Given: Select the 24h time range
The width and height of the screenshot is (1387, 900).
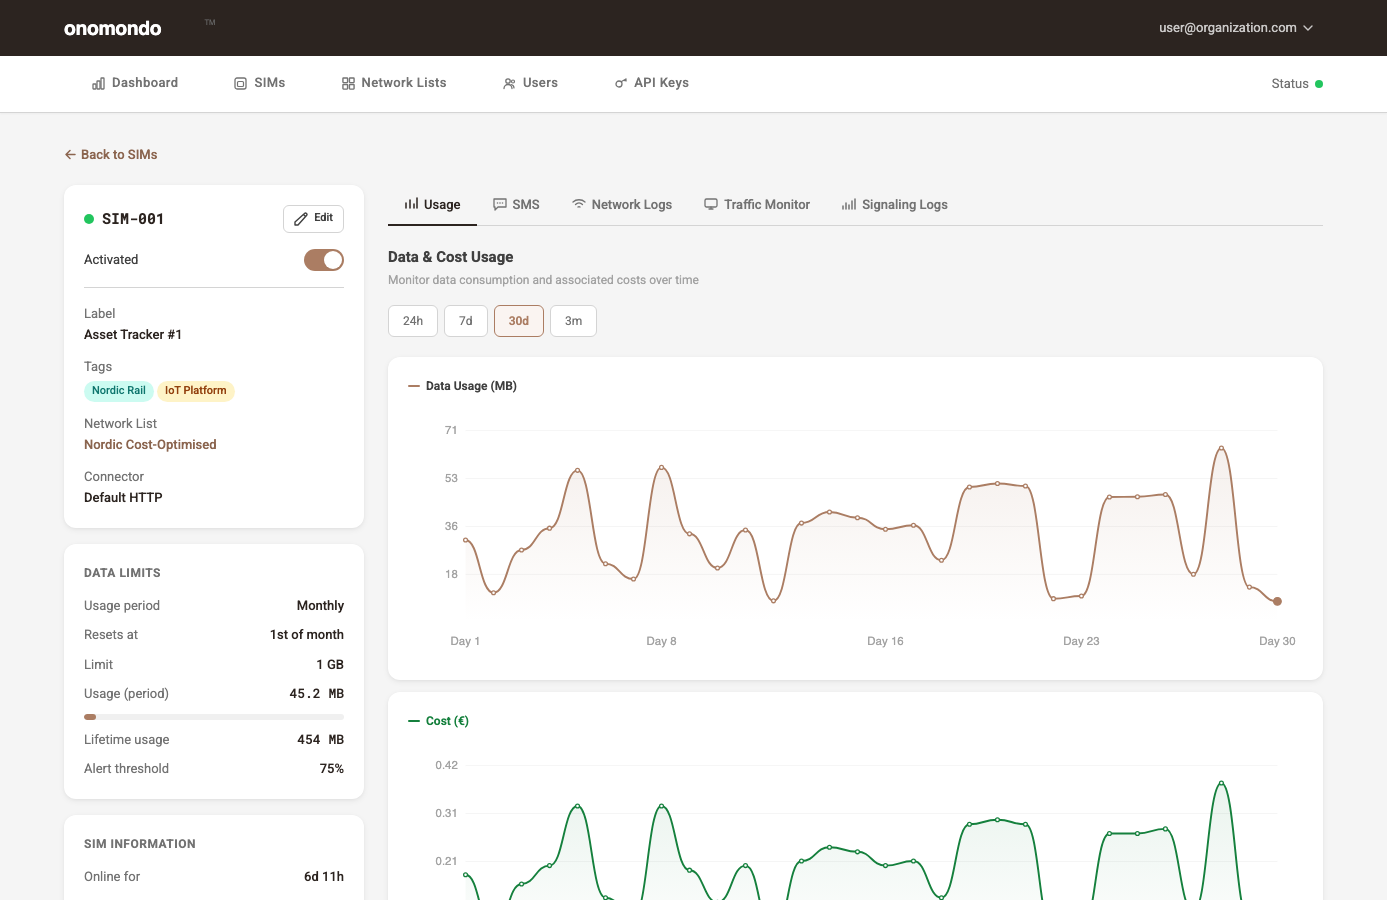Looking at the screenshot, I should pyautogui.click(x=413, y=321).
